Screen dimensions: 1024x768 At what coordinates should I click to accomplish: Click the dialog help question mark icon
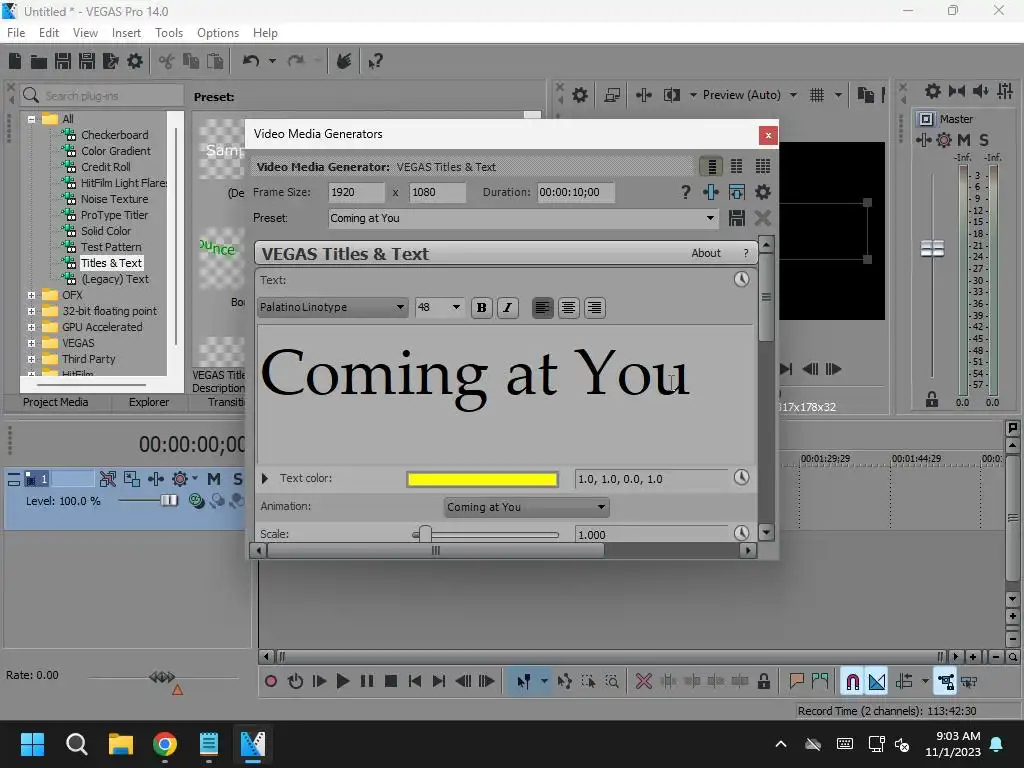pyautogui.click(x=685, y=192)
